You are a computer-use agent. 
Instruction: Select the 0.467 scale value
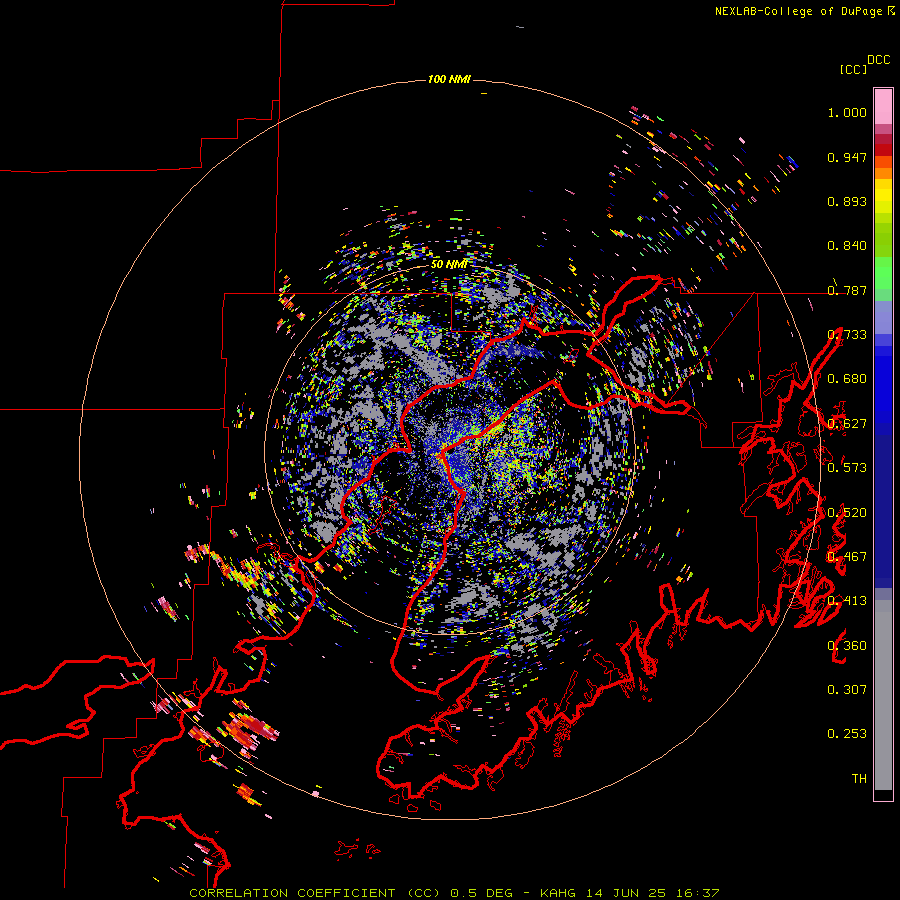(x=847, y=557)
